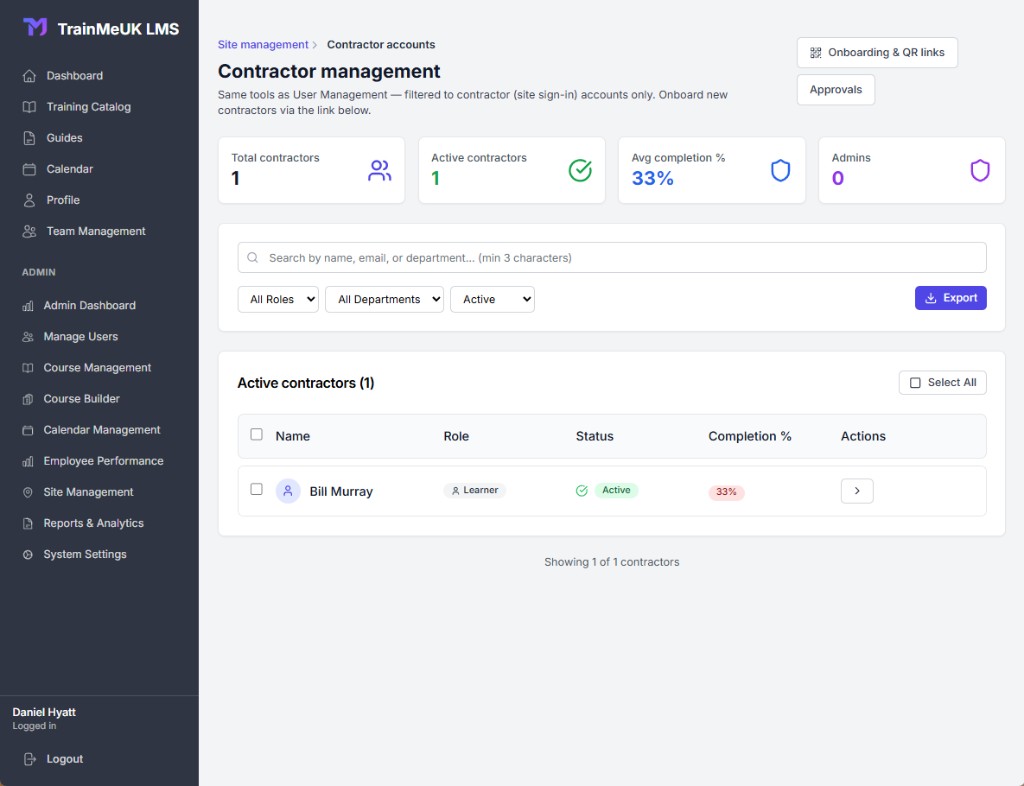The height and width of the screenshot is (786, 1024).
Task: Click the Team Management people icon
Action: coord(29,231)
